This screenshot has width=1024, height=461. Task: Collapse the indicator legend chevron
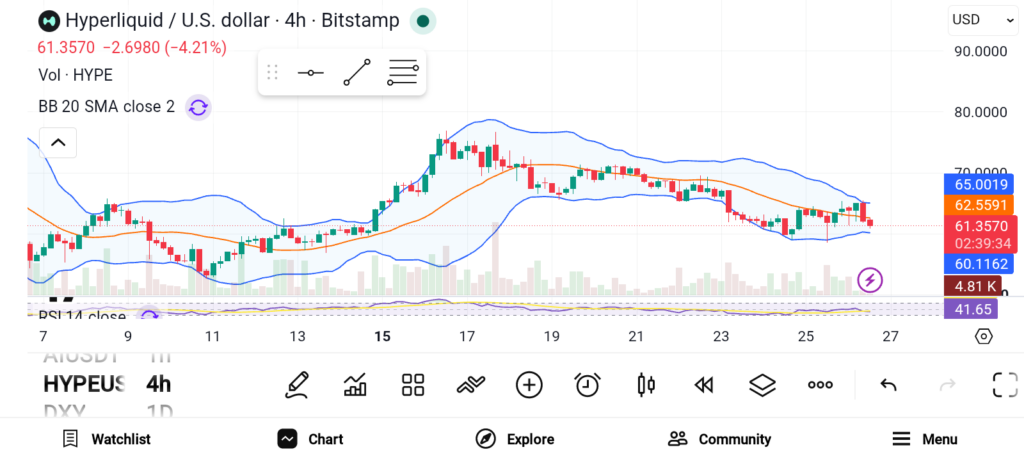(58, 143)
